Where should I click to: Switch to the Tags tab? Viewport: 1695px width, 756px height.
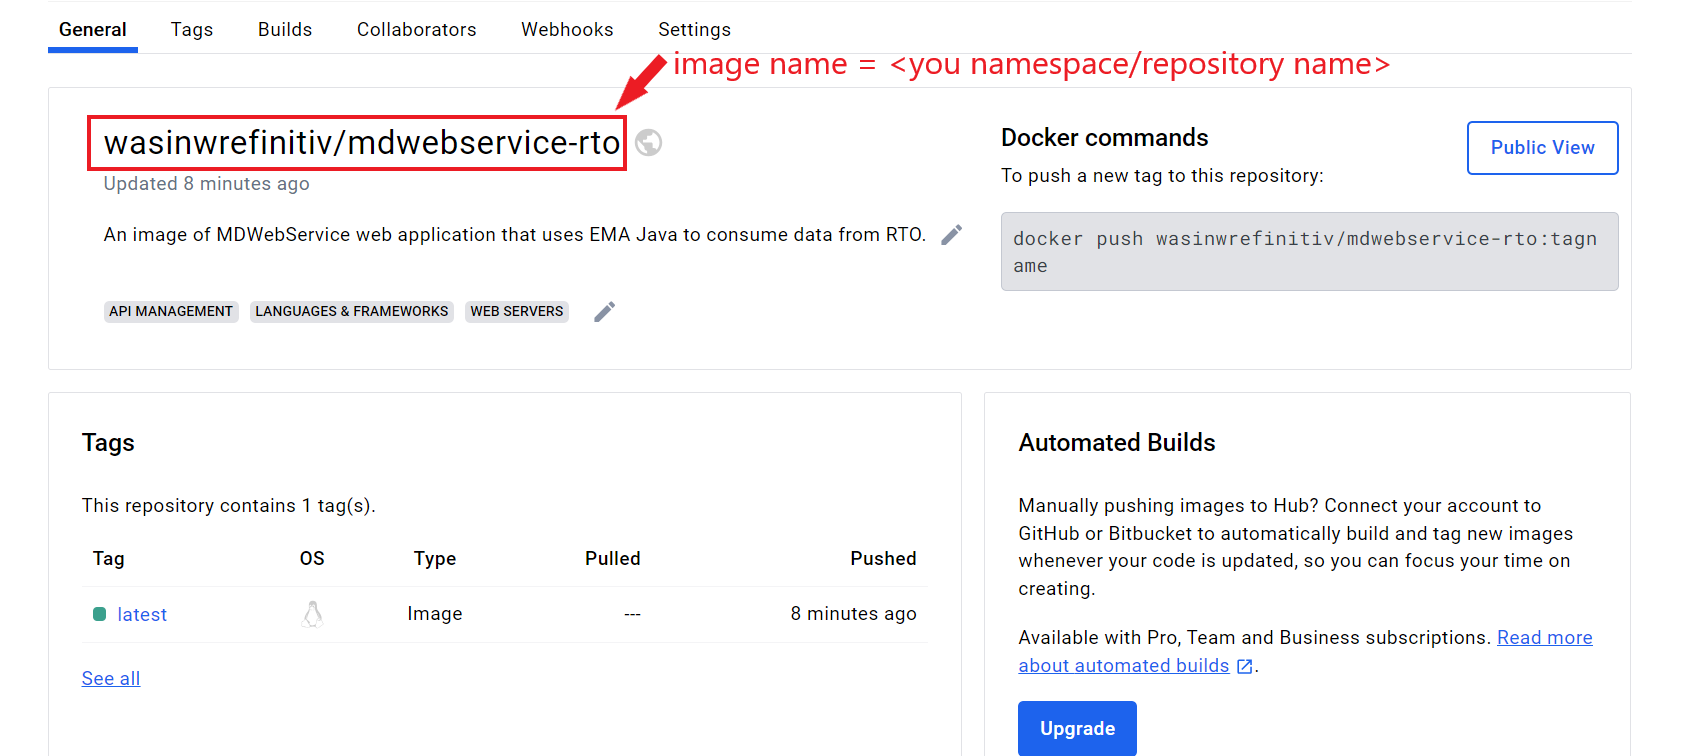(192, 29)
